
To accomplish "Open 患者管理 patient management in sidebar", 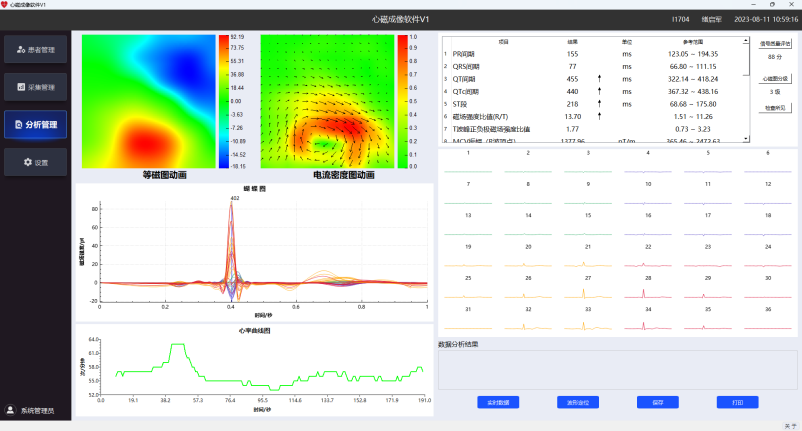I will (x=35, y=50).
